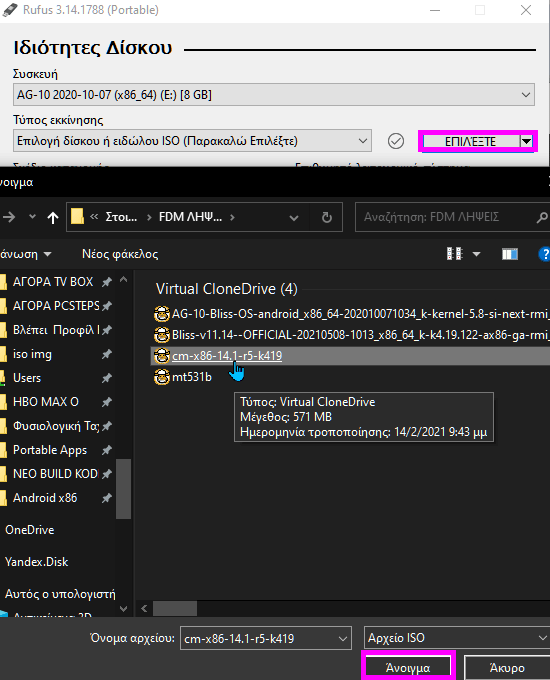Open the NEO BUILD KODI folder

(x=56, y=474)
